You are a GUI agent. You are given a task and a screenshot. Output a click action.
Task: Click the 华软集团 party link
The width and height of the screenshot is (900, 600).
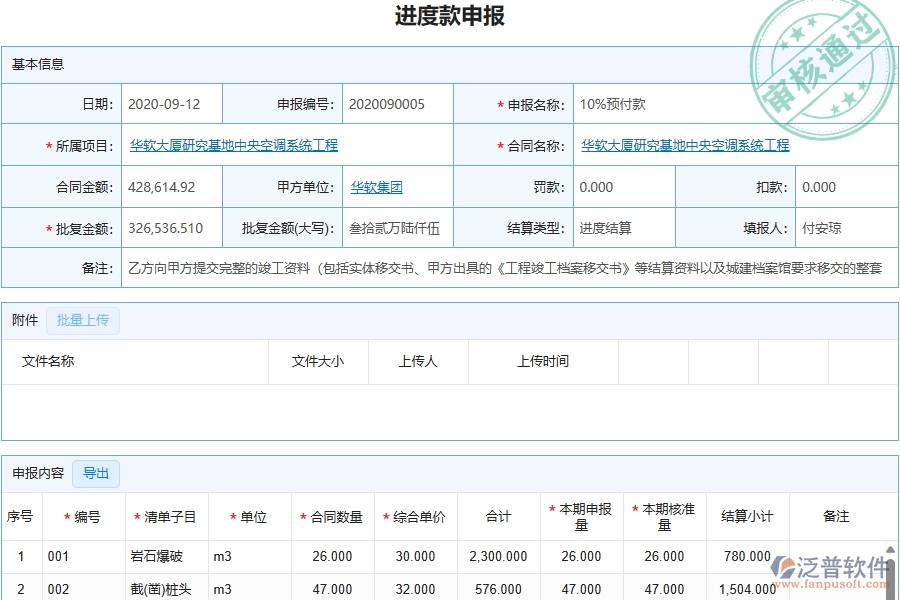376,187
